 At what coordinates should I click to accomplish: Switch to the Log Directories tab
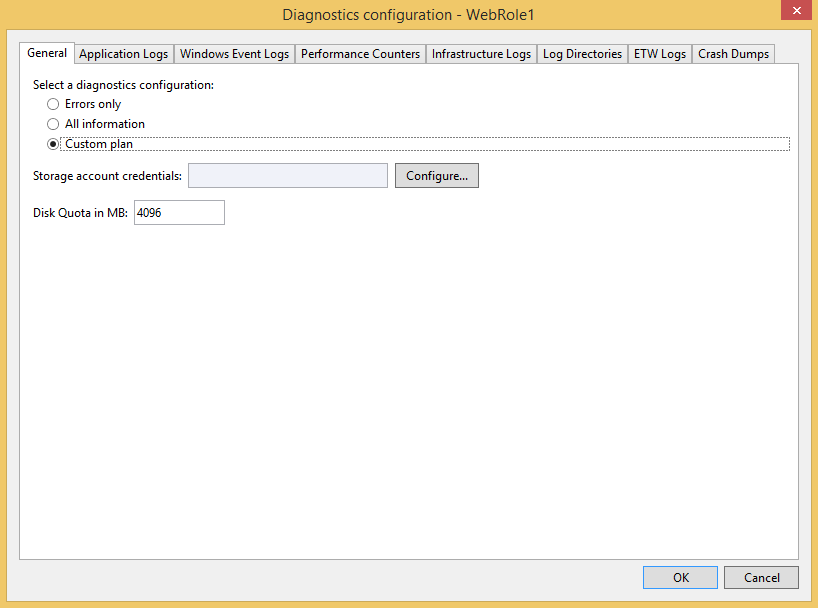tap(582, 54)
